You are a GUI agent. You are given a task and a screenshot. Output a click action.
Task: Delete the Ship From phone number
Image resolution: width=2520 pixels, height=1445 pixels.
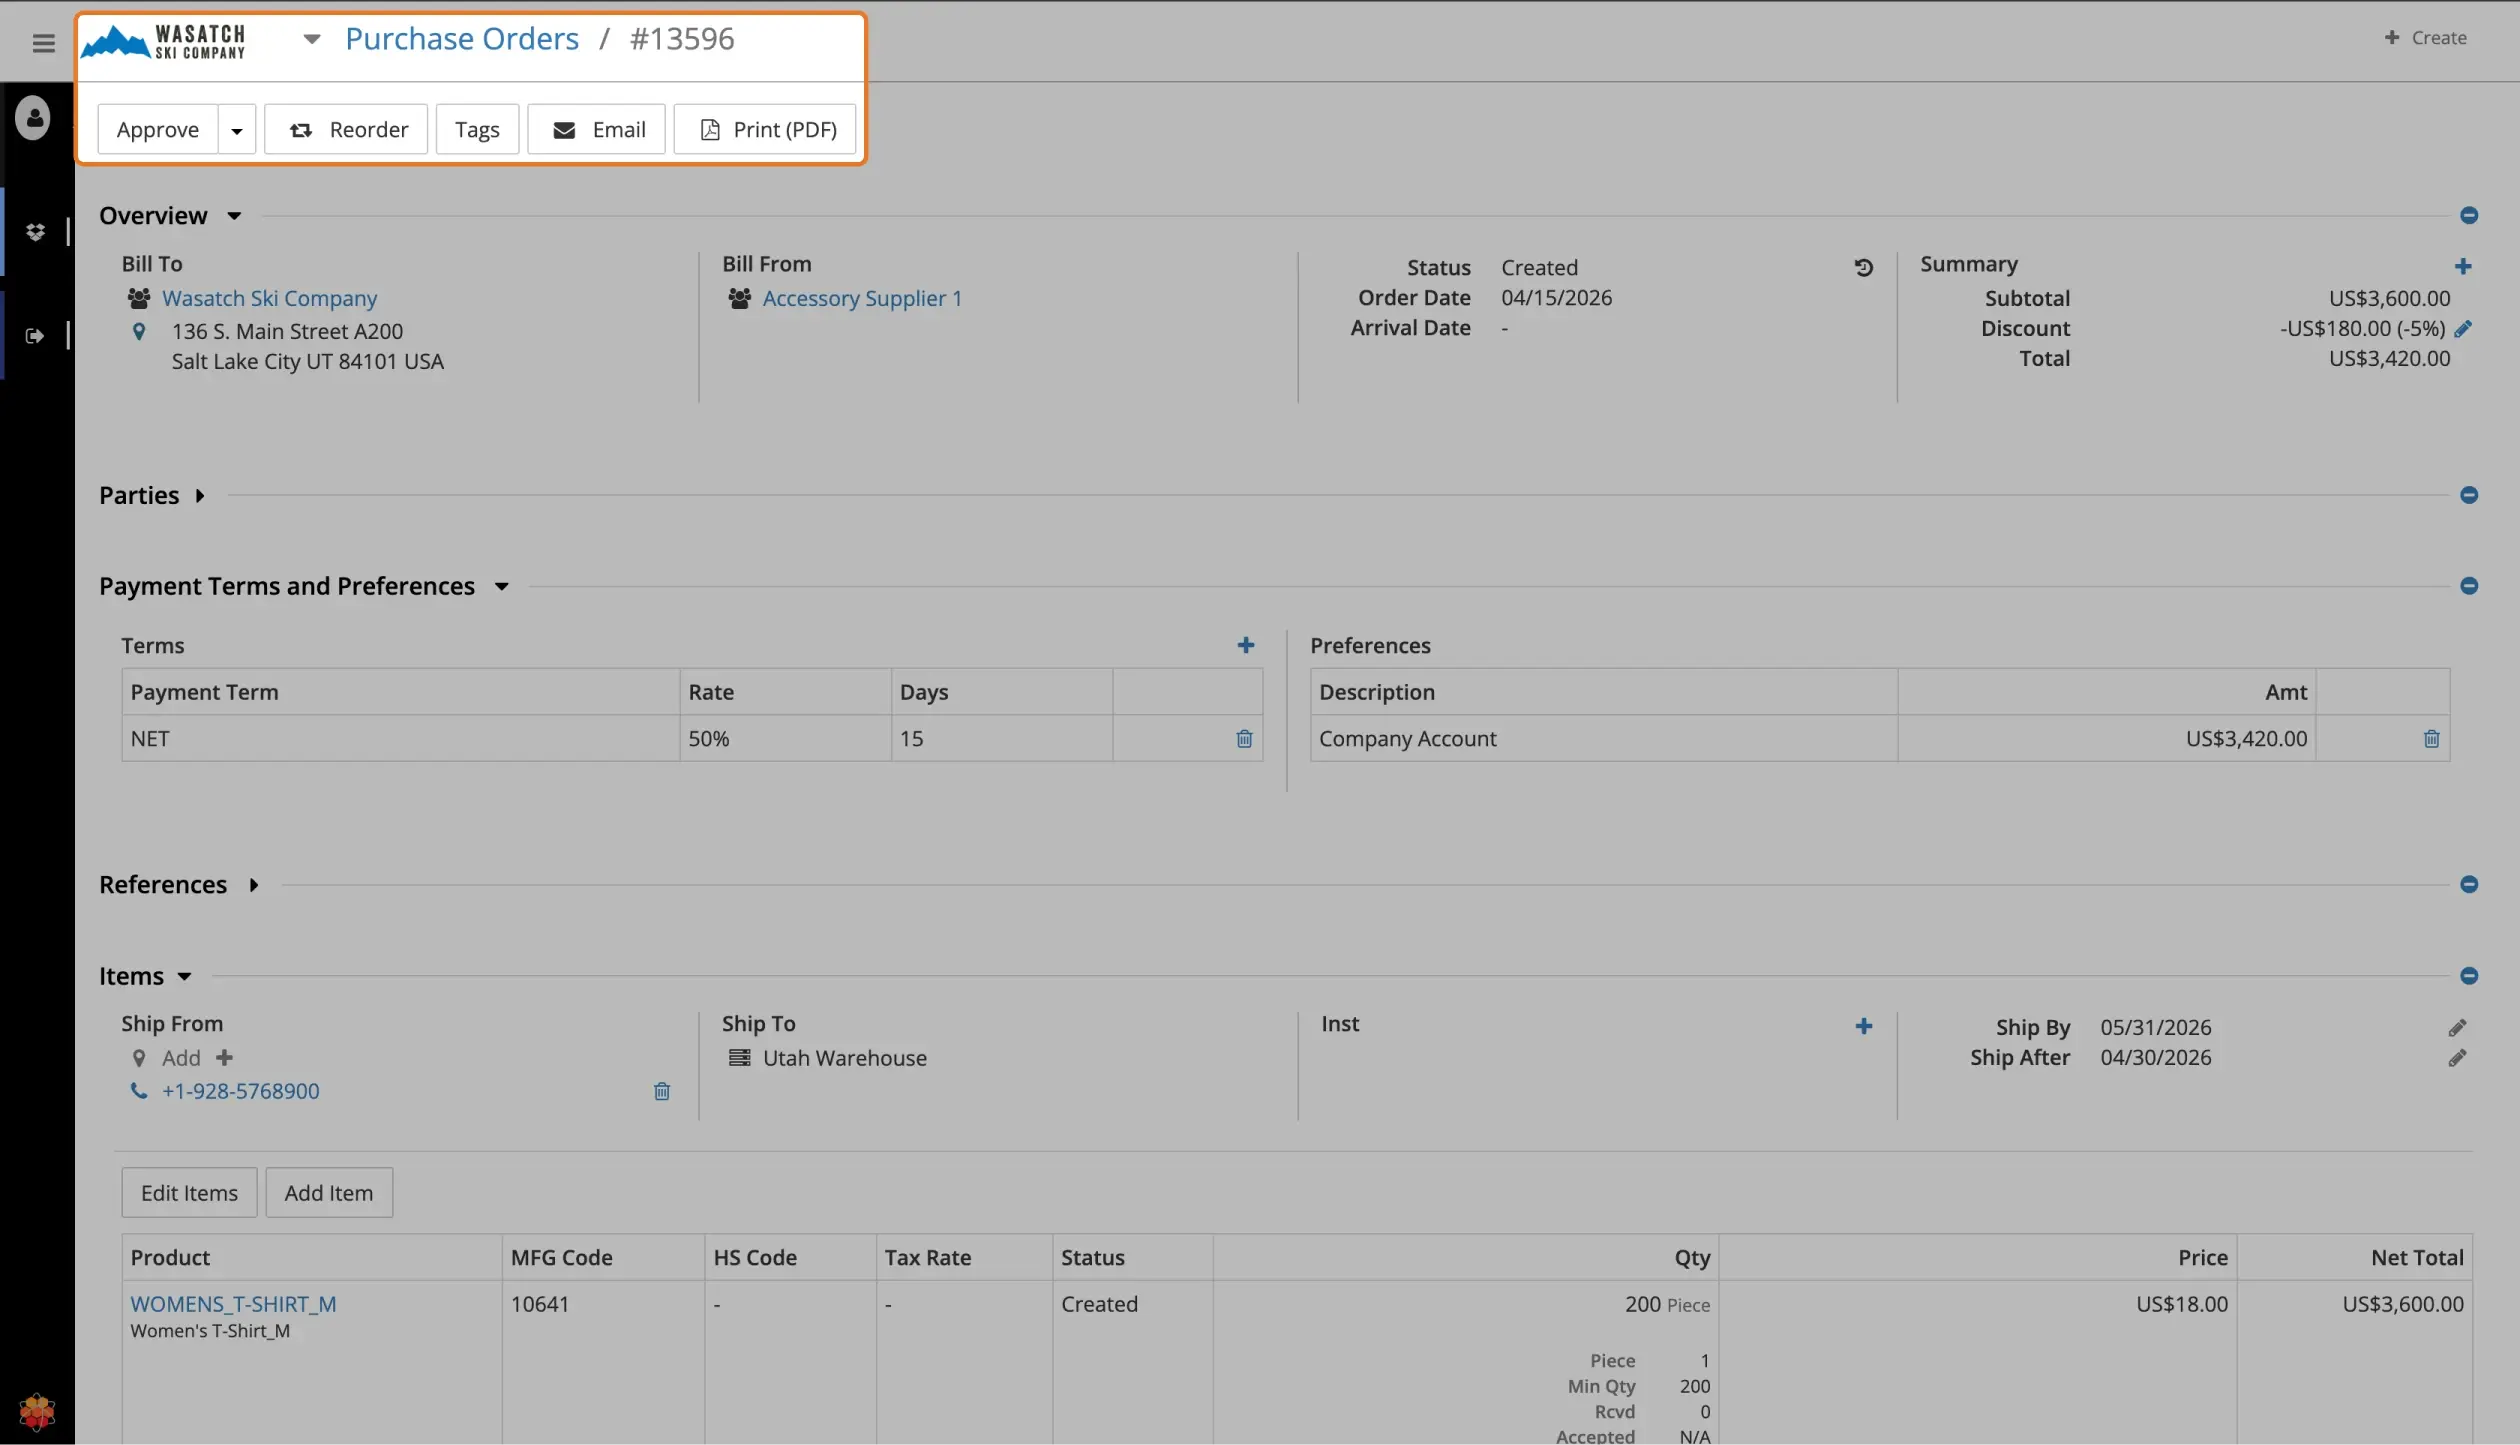(x=662, y=1092)
